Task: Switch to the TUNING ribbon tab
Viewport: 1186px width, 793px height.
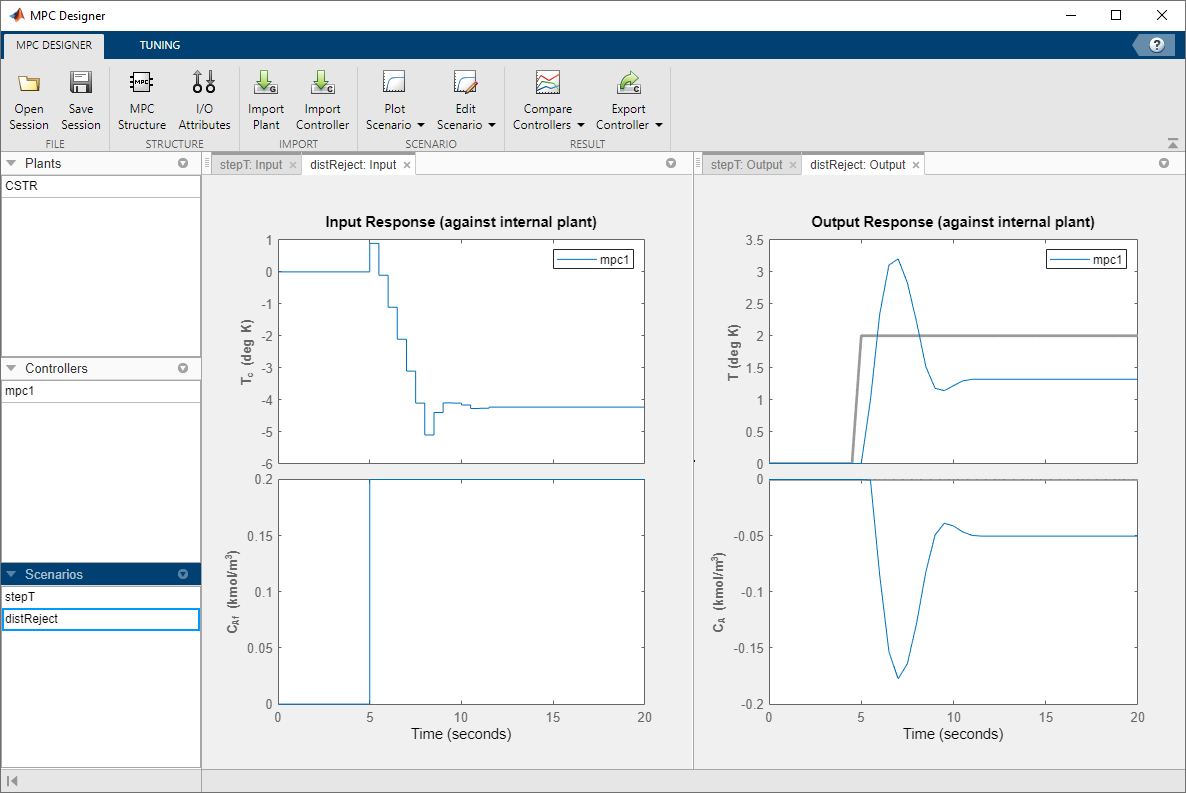Action: click(x=160, y=45)
